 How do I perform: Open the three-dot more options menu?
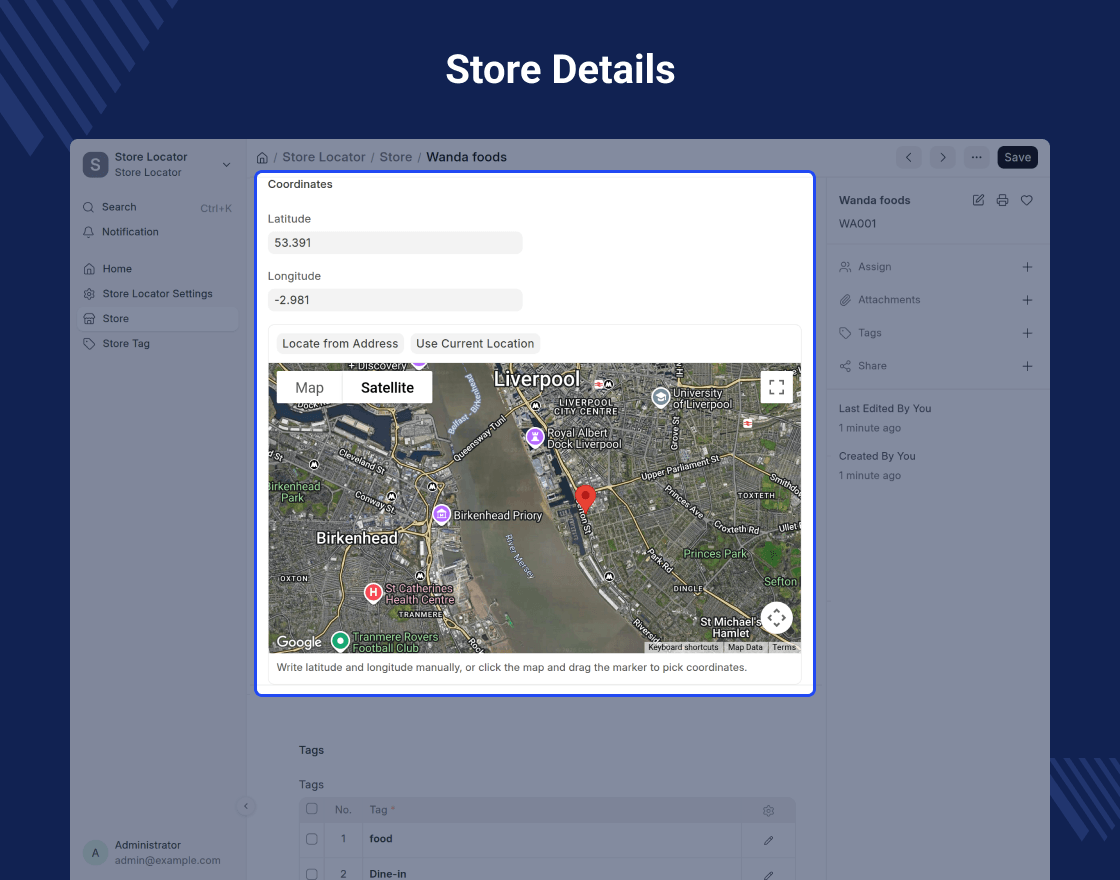pos(976,157)
